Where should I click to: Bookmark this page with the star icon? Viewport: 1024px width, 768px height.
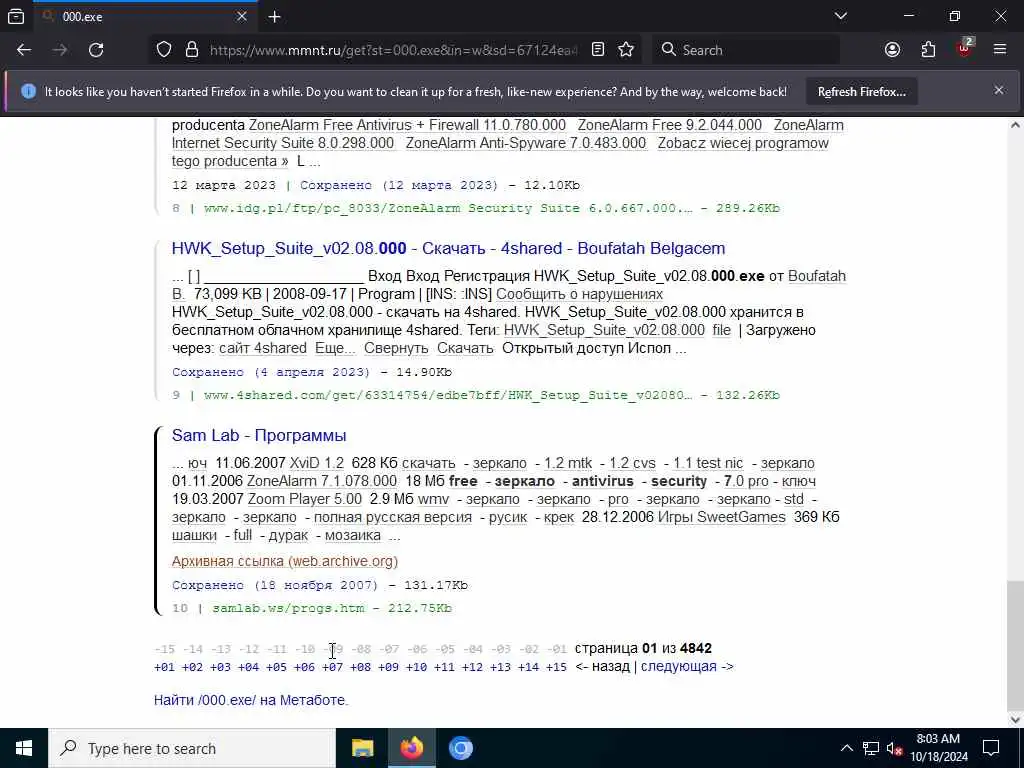click(626, 50)
